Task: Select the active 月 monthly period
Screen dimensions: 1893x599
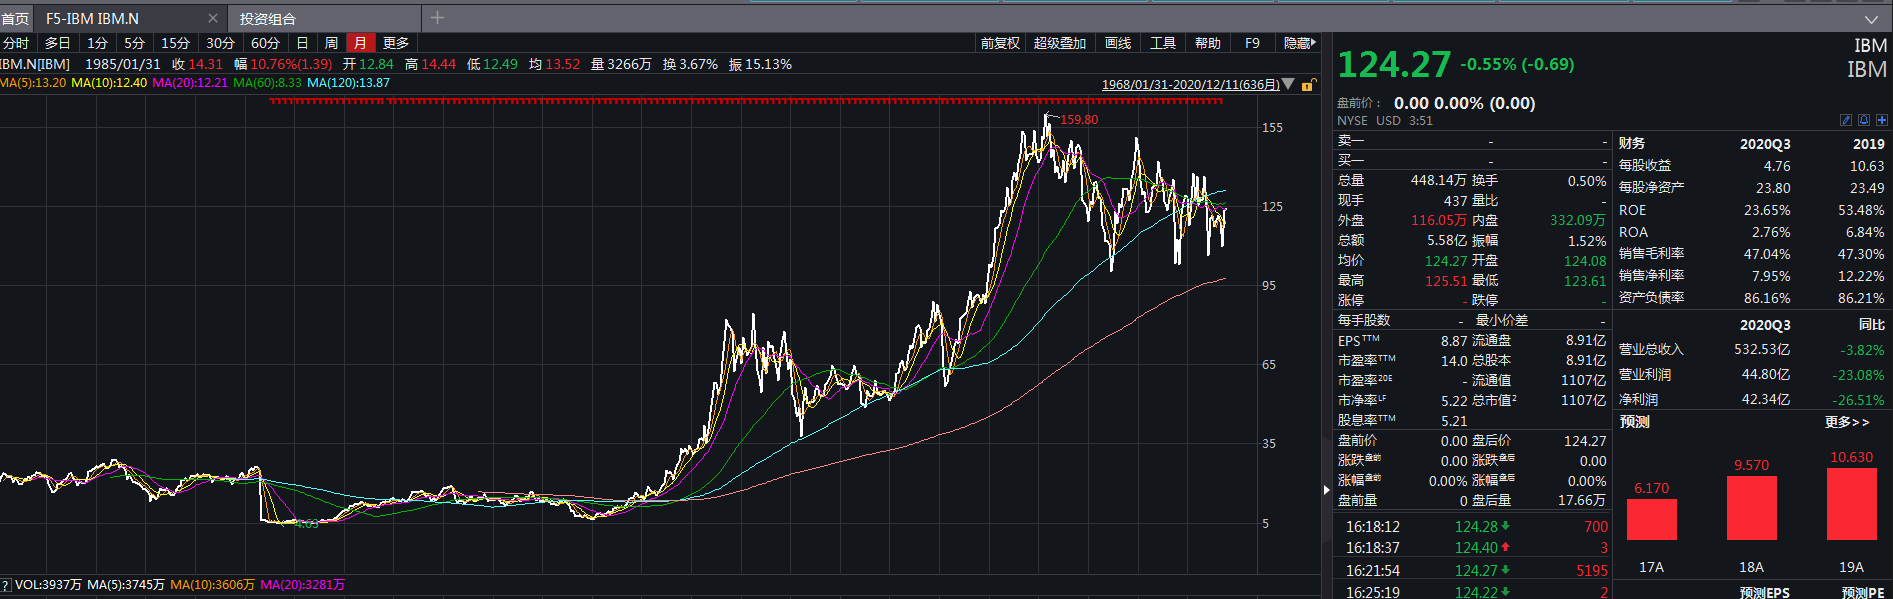Action: (x=360, y=43)
